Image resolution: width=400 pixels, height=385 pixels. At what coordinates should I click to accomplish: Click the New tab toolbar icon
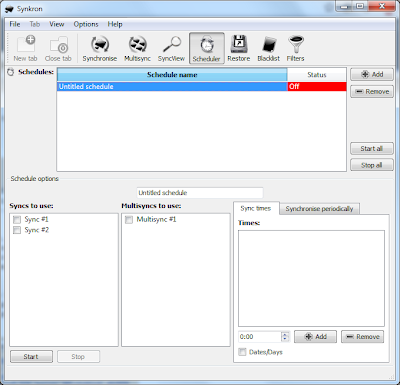point(25,49)
